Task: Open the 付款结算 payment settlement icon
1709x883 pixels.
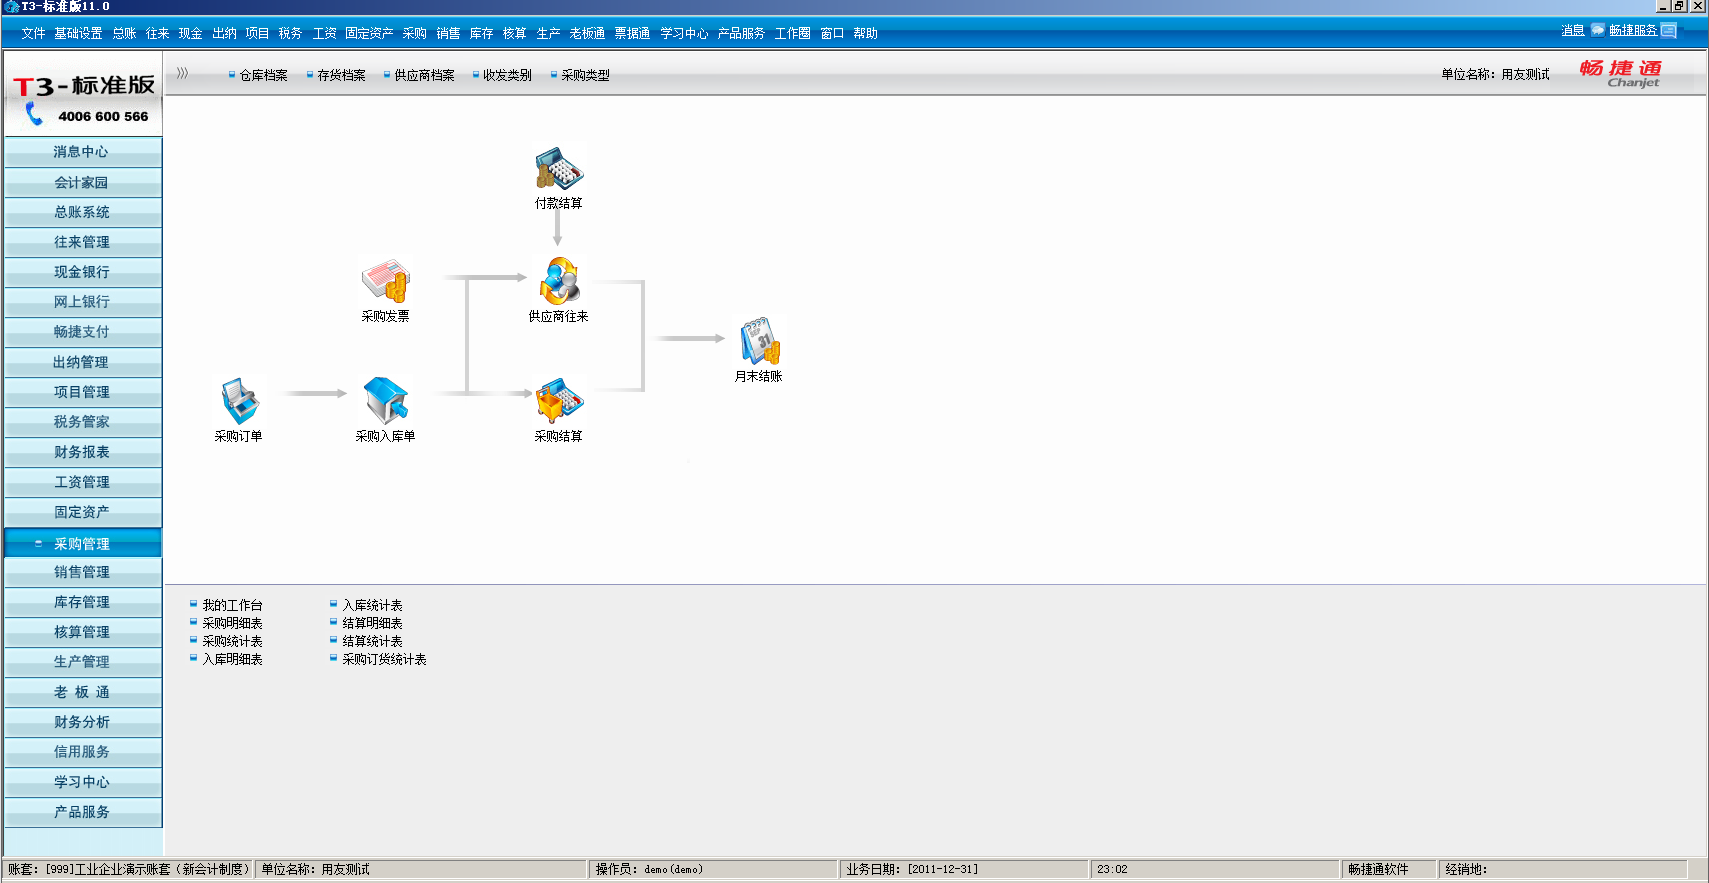Action: [559, 169]
